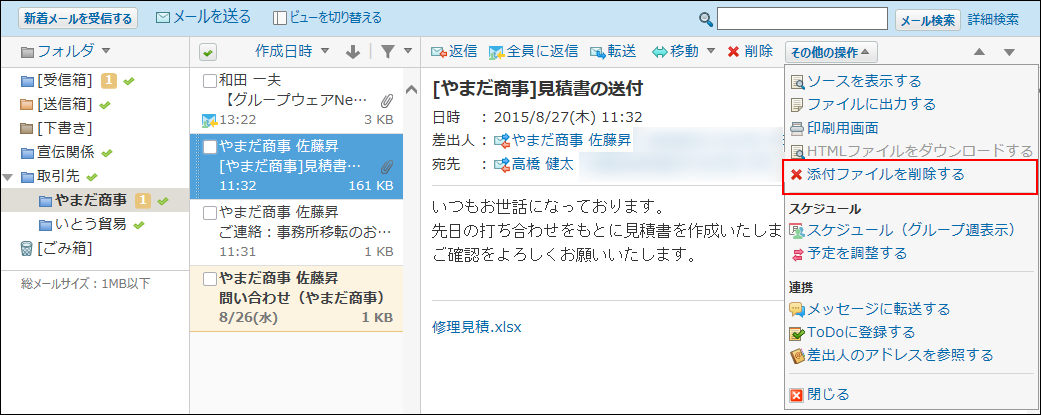Open the いとう貿易 folder
Screen dimensions: 1041x415
(91, 224)
